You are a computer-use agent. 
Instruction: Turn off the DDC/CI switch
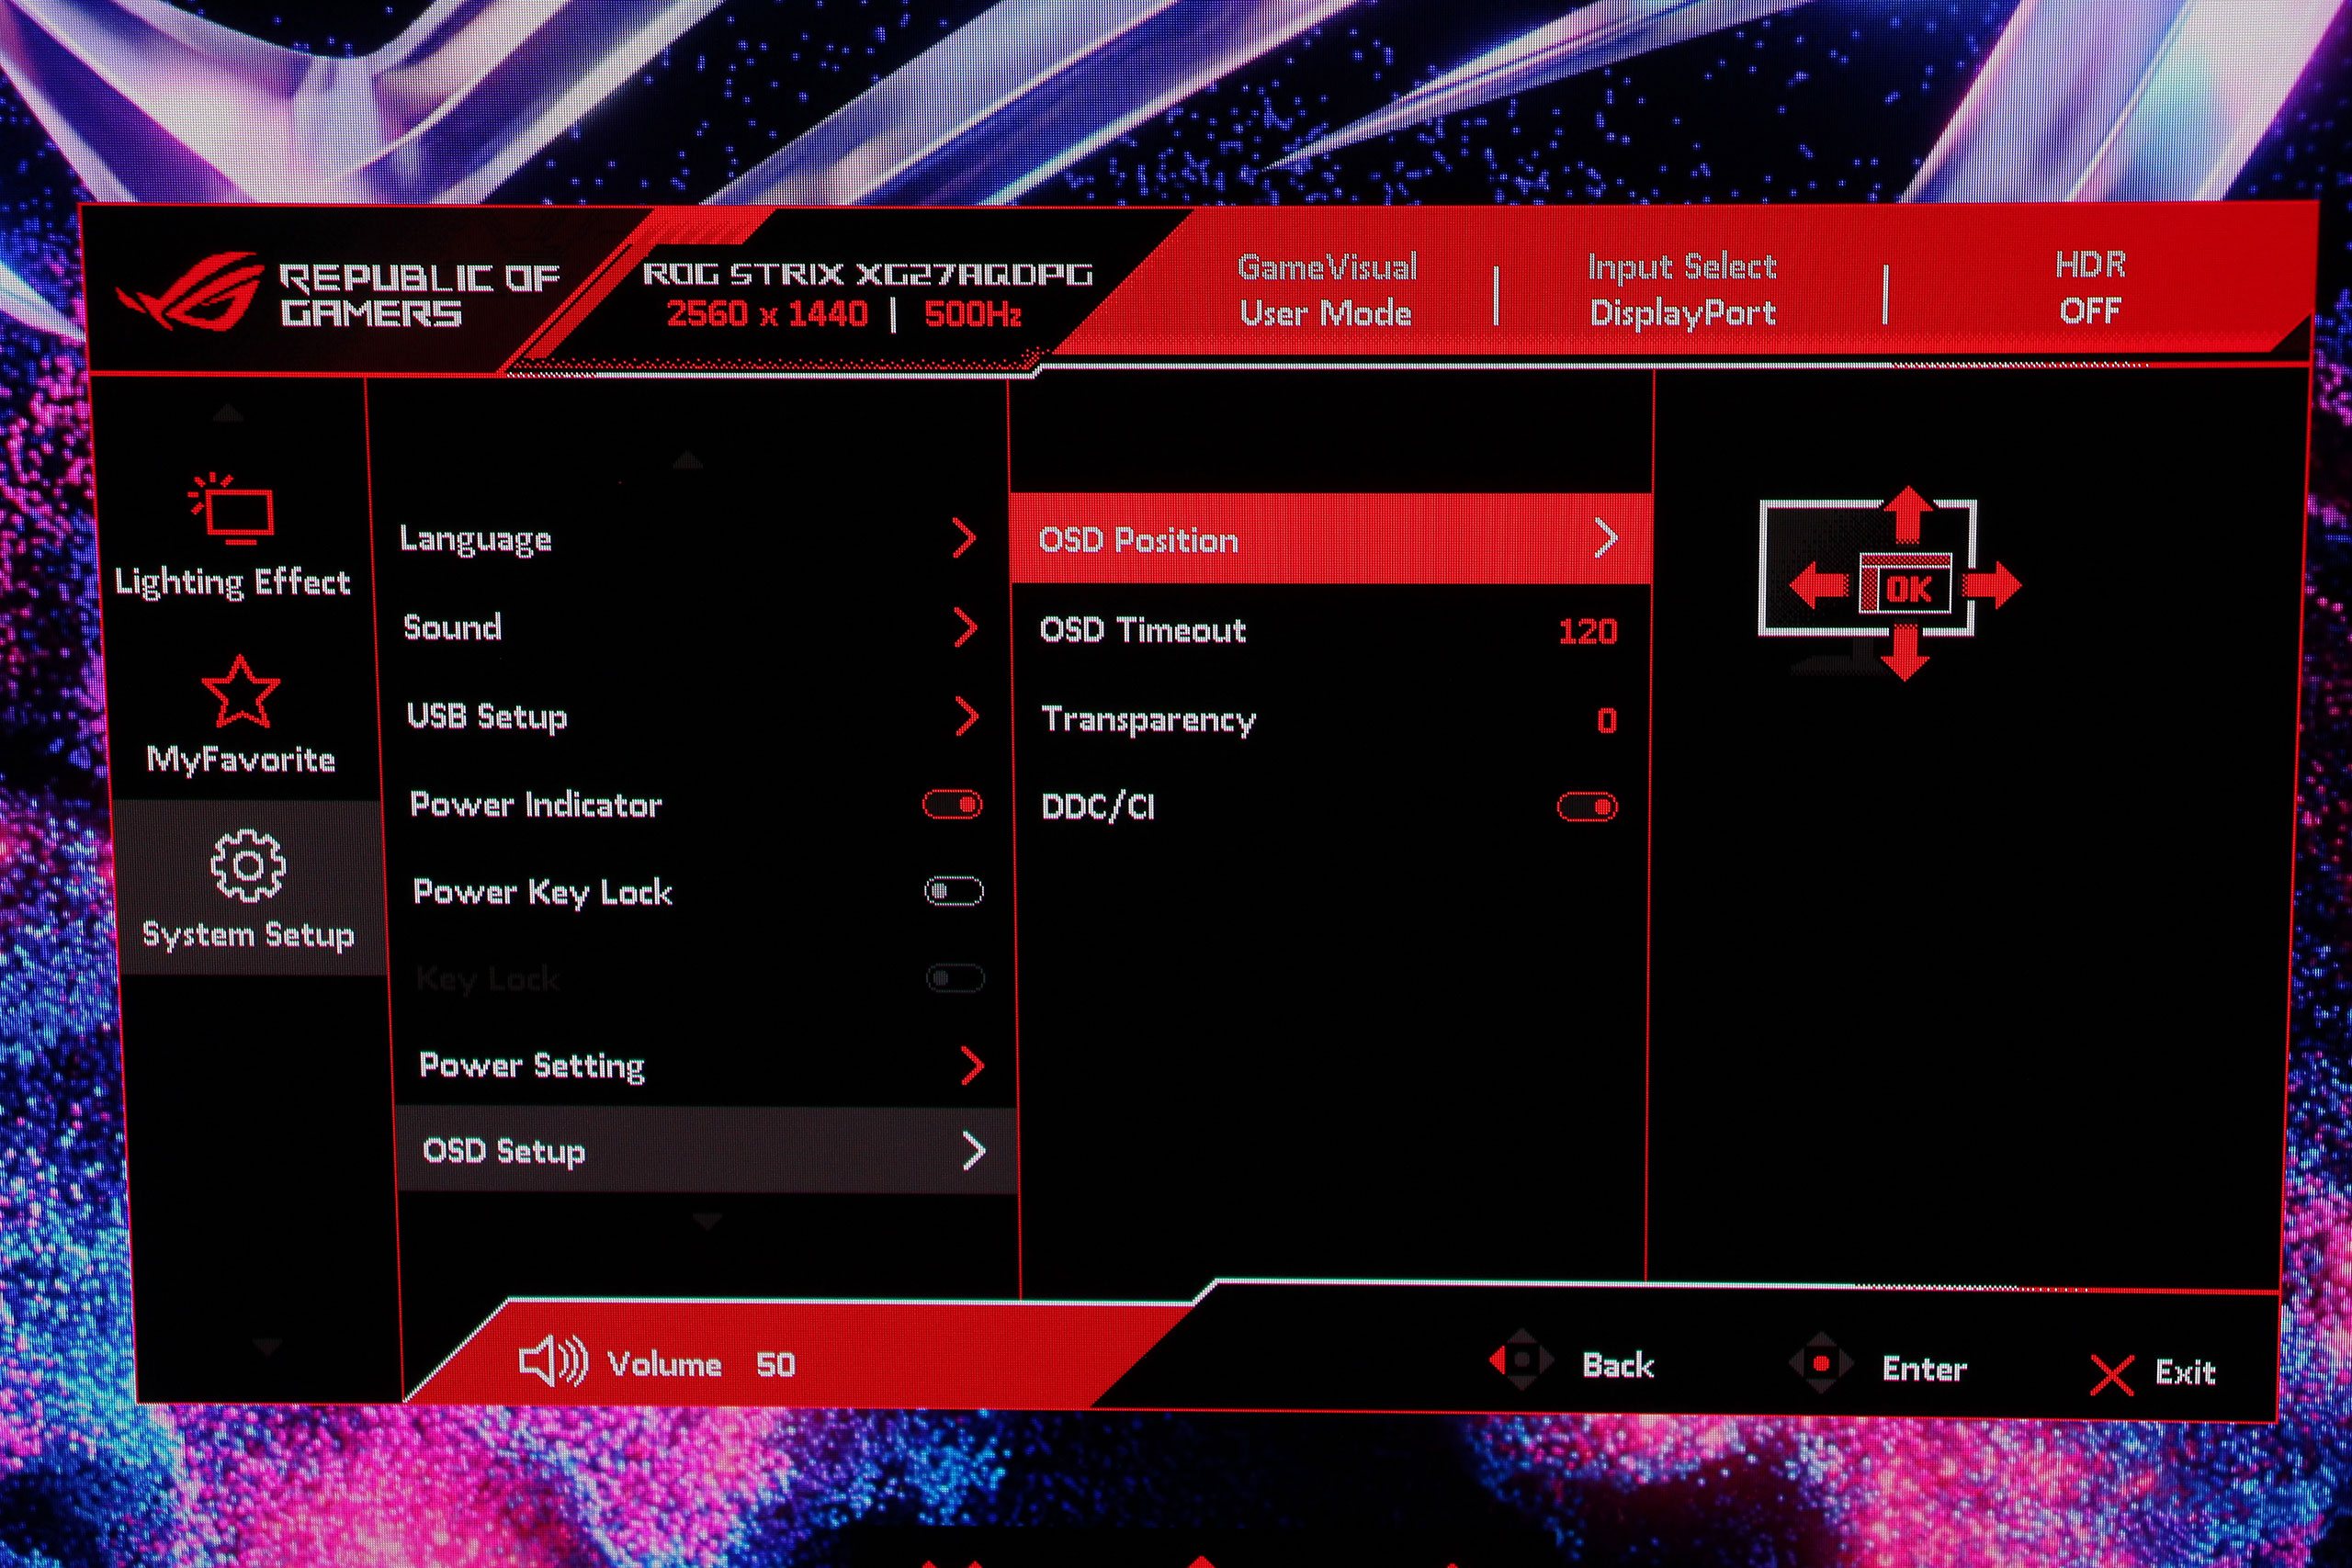pos(1587,807)
